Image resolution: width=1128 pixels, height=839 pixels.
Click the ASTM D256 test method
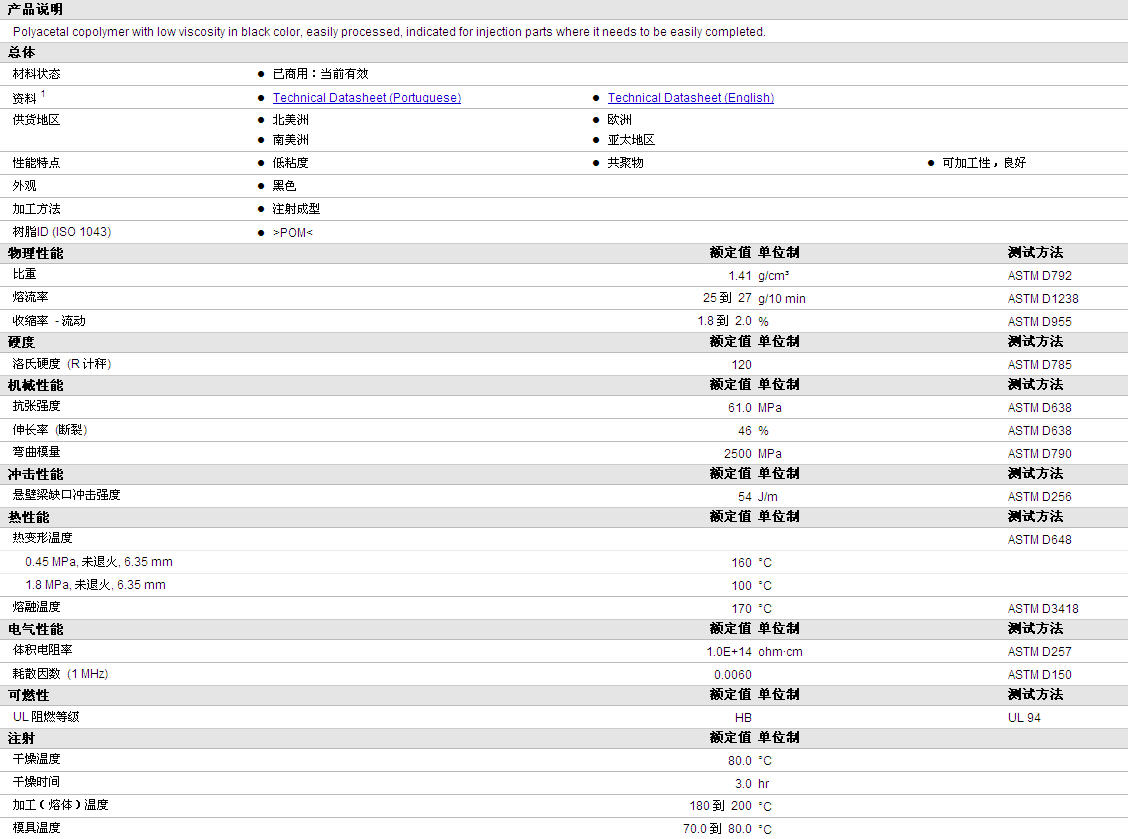click(x=1040, y=497)
